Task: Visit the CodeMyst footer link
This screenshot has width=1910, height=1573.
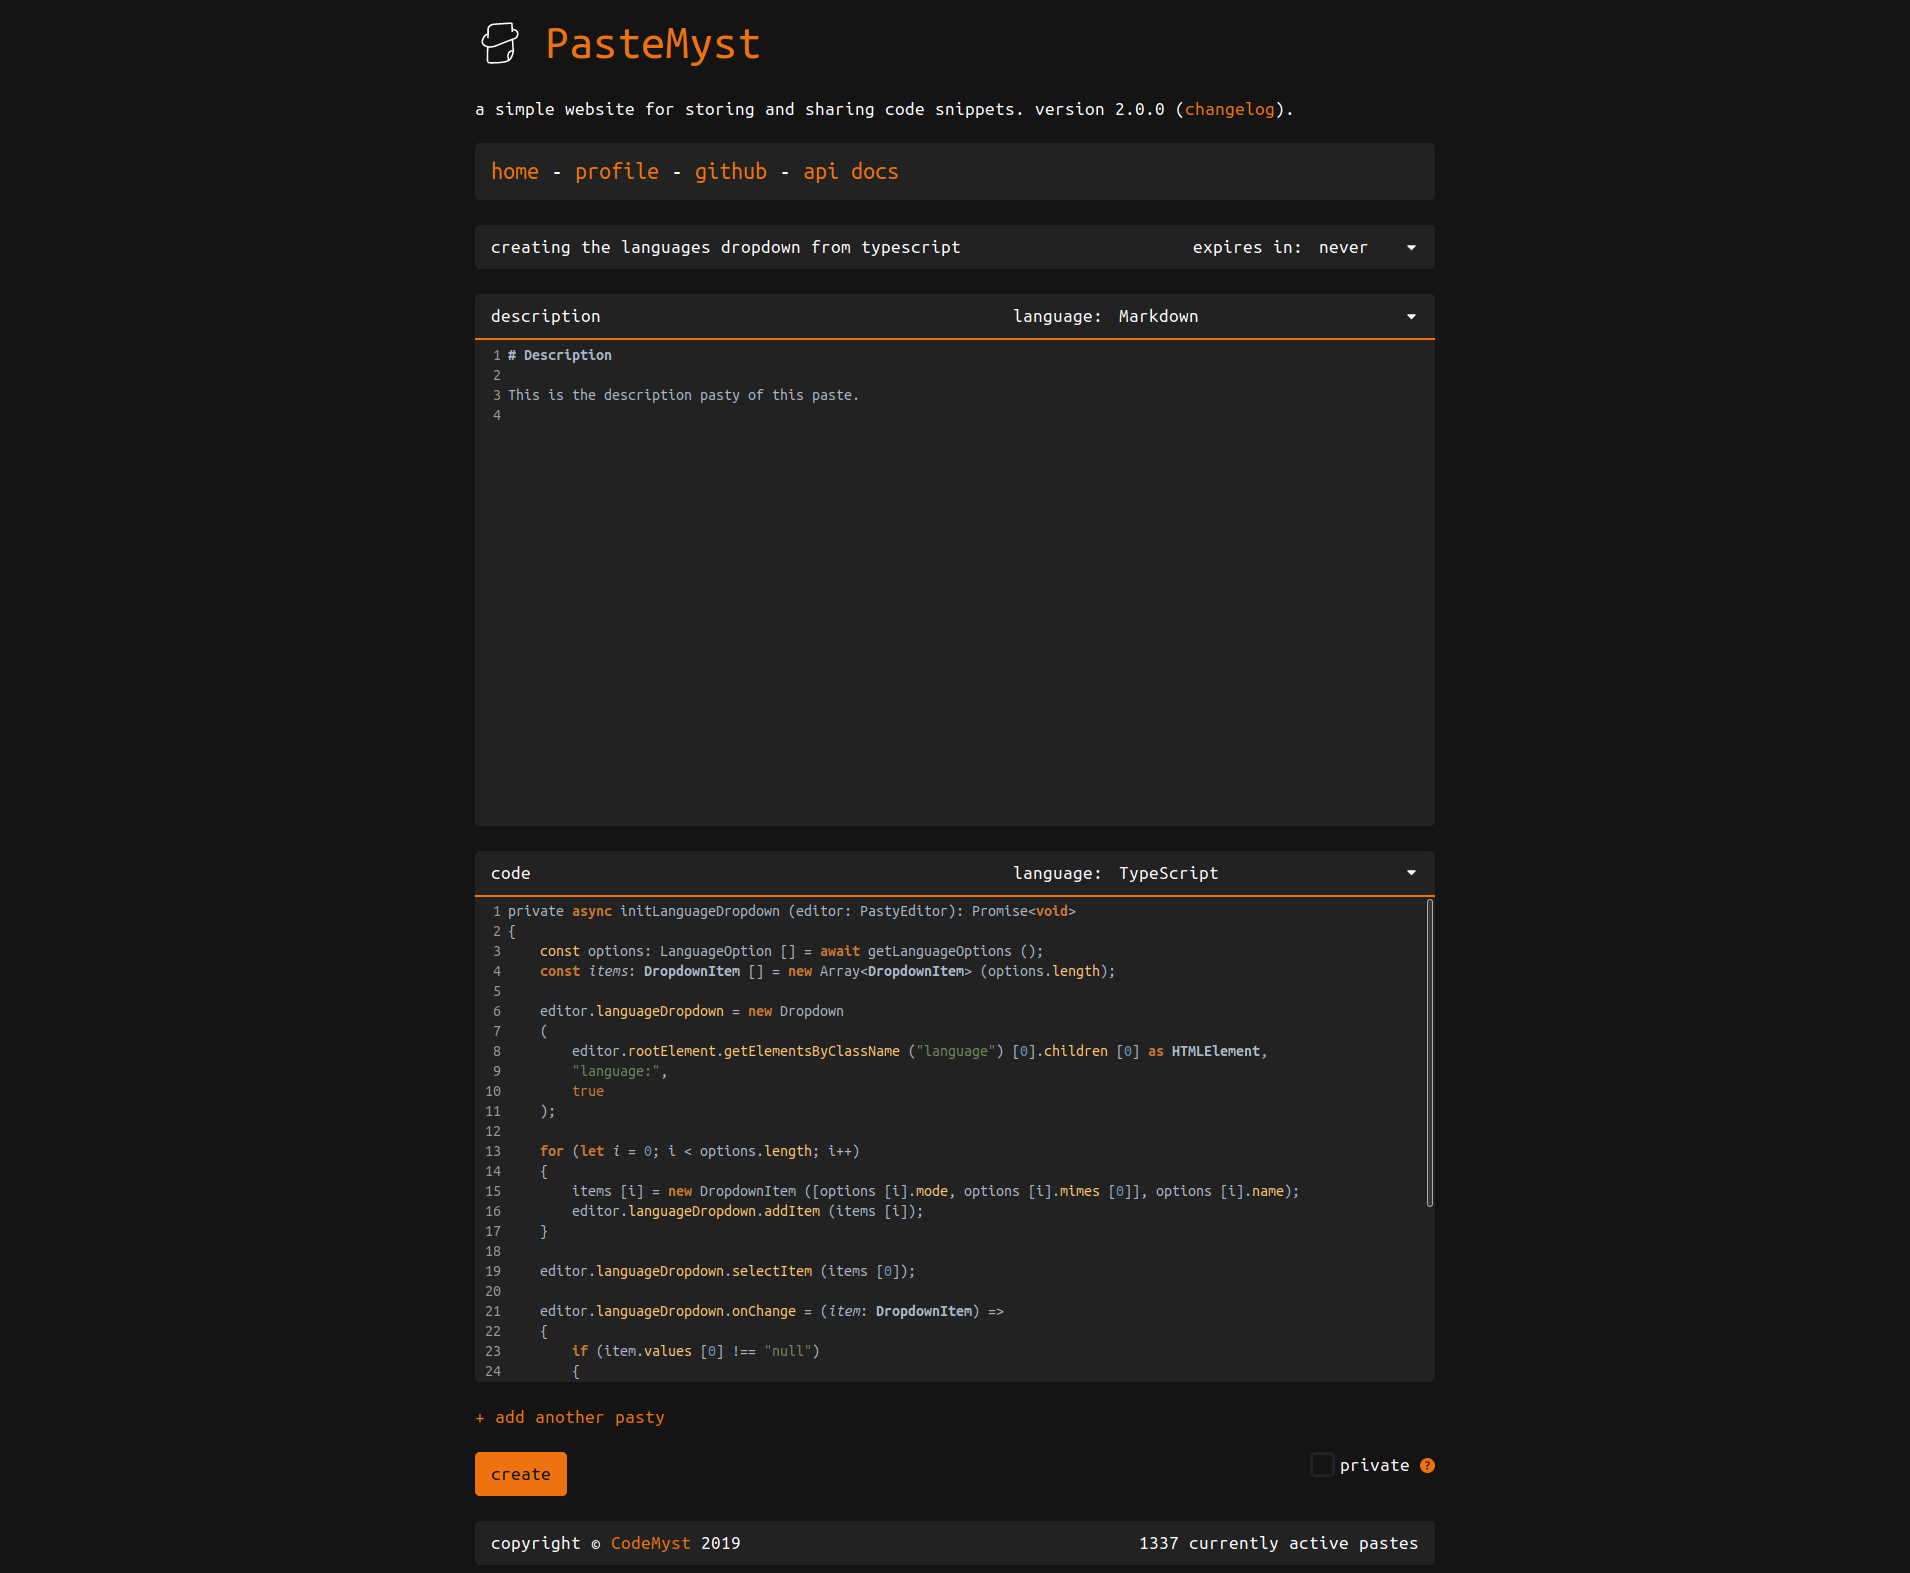Action: pyautogui.click(x=650, y=1544)
